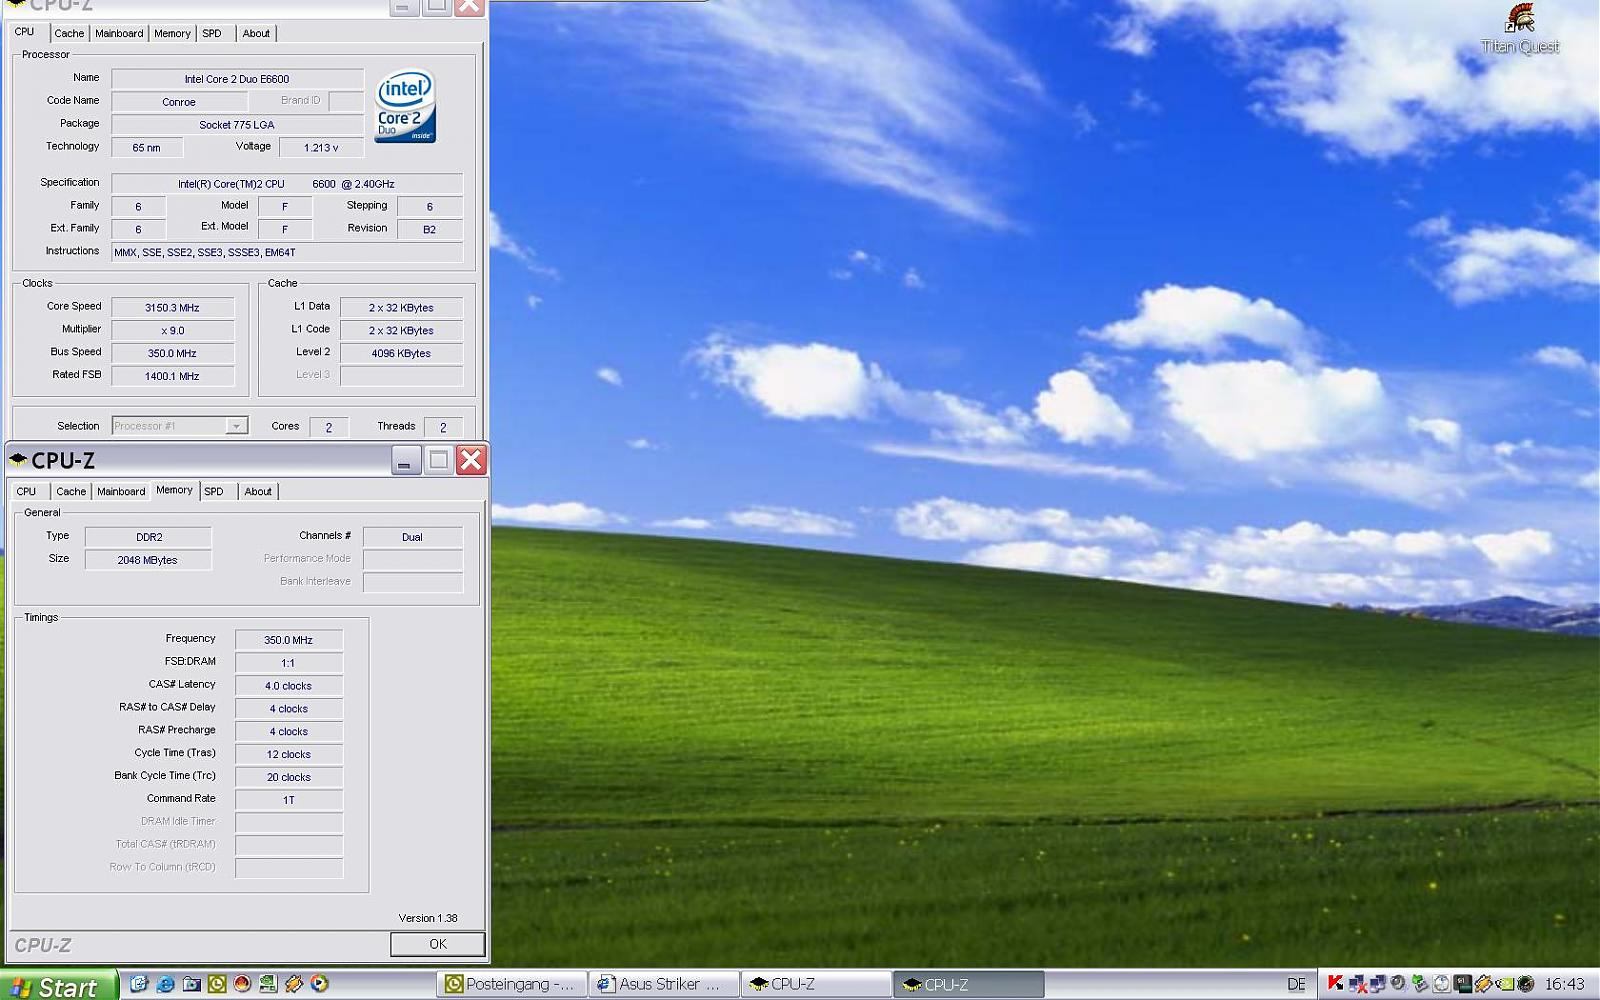Click the DE language indicator

pyautogui.click(x=1296, y=984)
